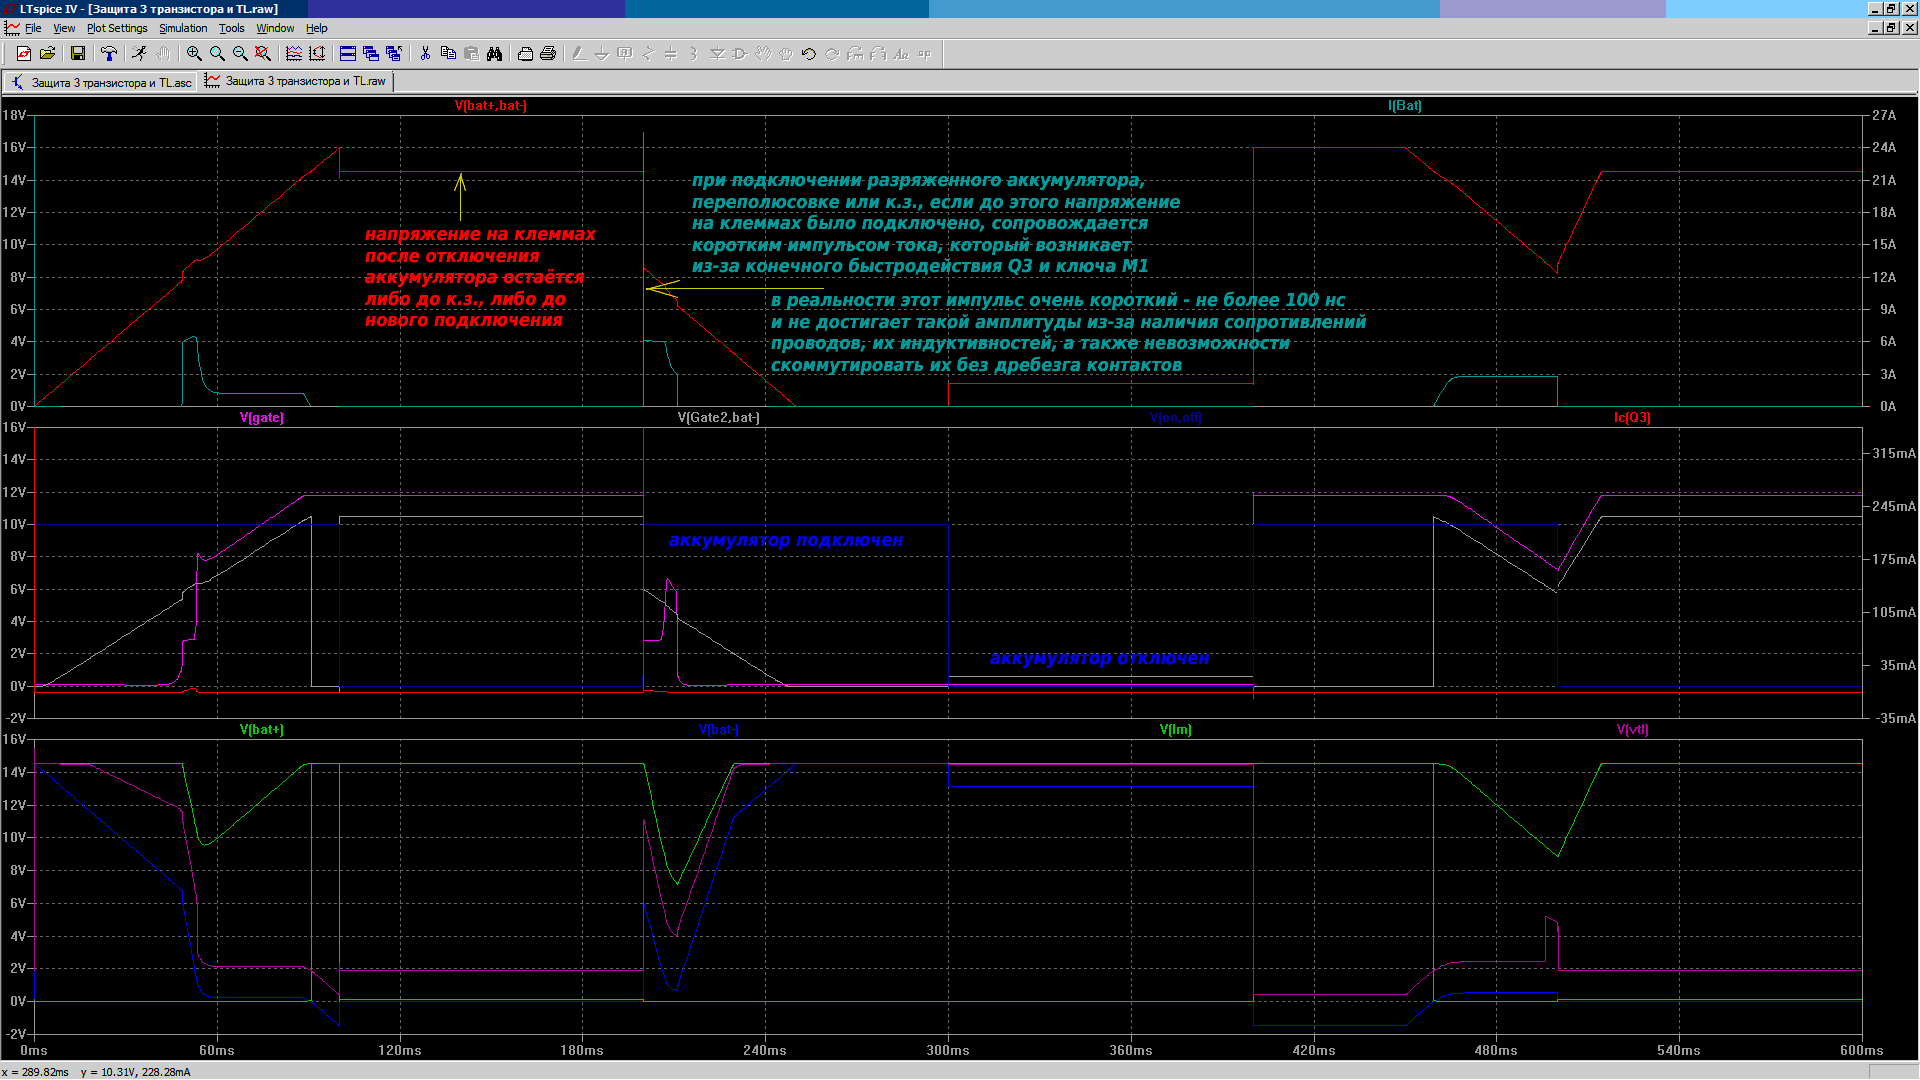This screenshot has width=1920, height=1080.
Task: Open the File menu
Action: pyautogui.click(x=33, y=28)
